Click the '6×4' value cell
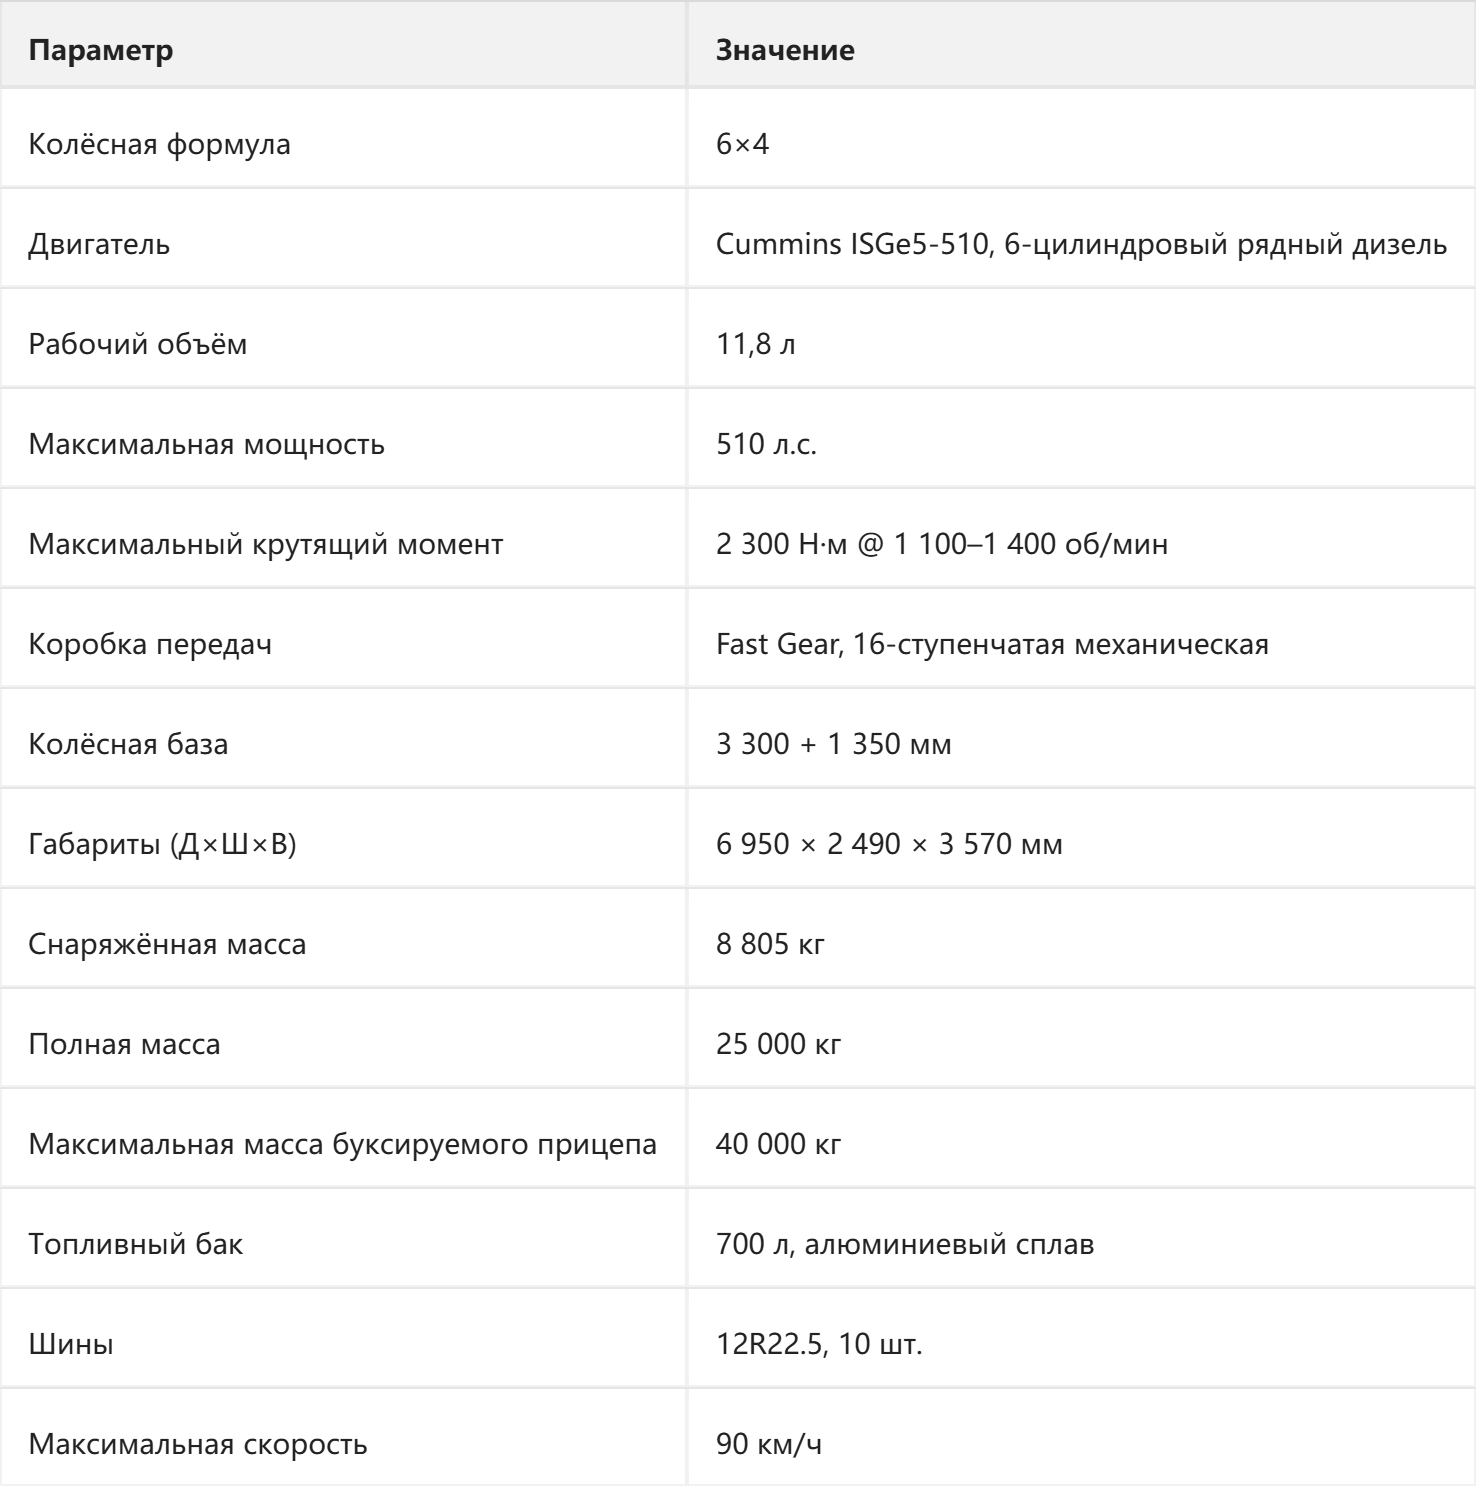1476x1486 pixels. (x=742, y=144)
